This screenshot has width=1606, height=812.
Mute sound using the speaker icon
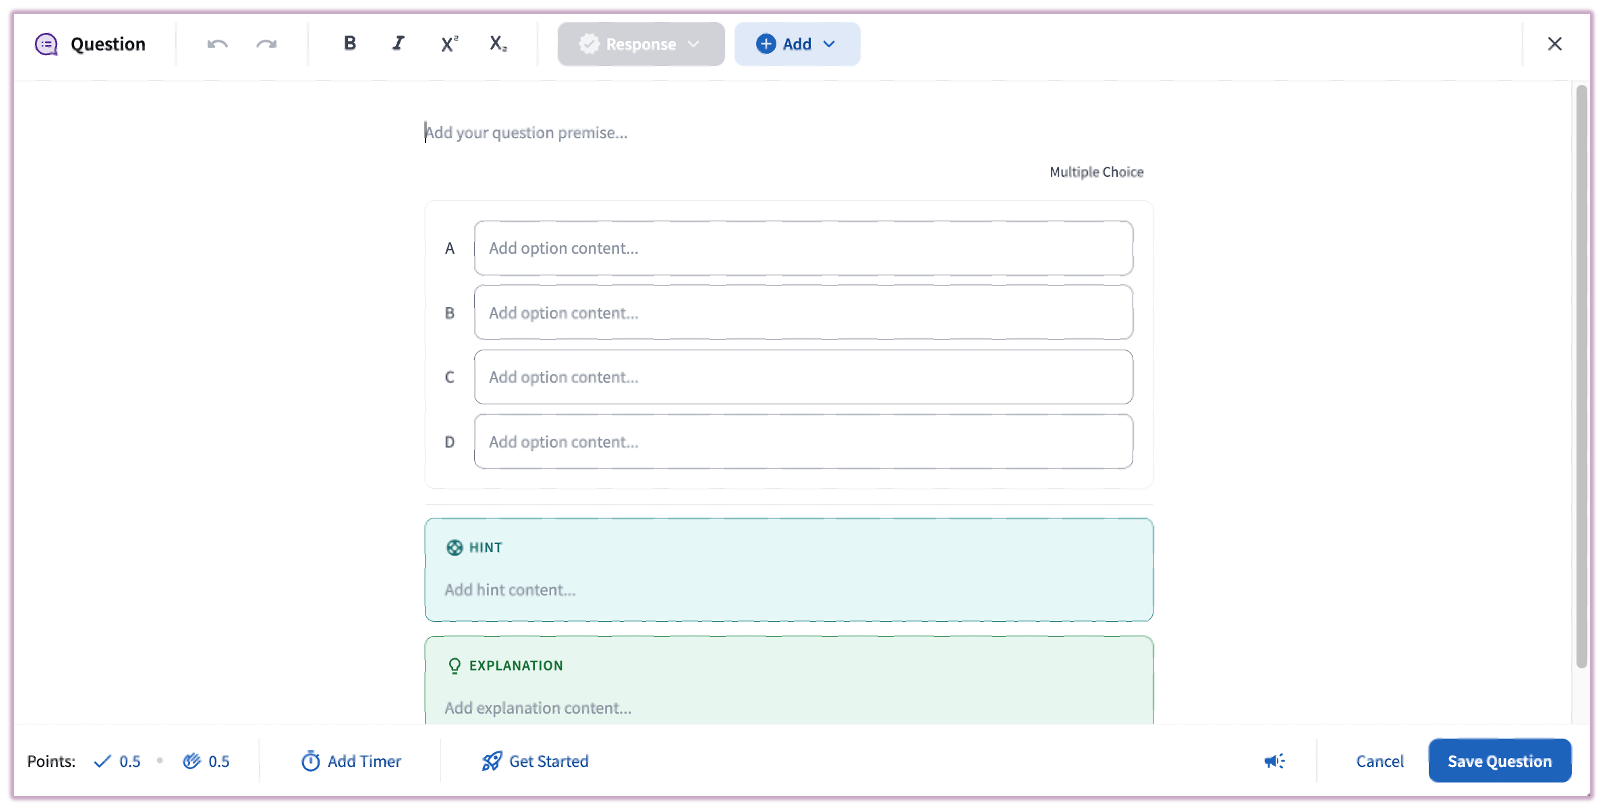point(1274,761)
